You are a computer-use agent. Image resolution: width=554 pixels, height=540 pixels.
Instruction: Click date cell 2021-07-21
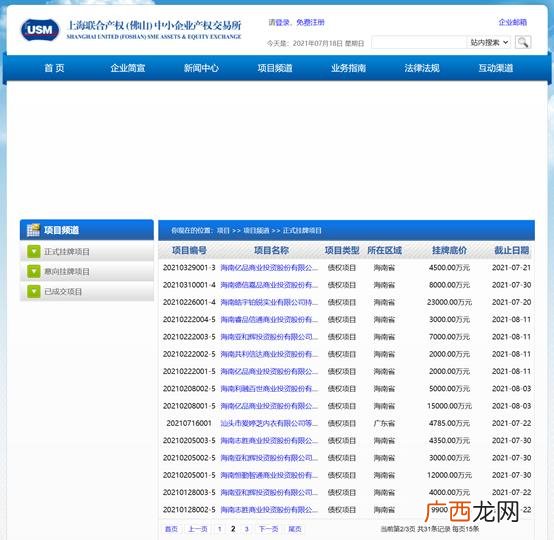pyautogui.click(x=511, y=268)
